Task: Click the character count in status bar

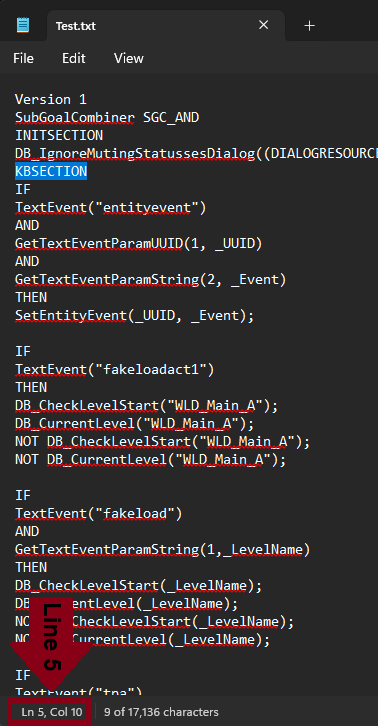Action: 161,712
